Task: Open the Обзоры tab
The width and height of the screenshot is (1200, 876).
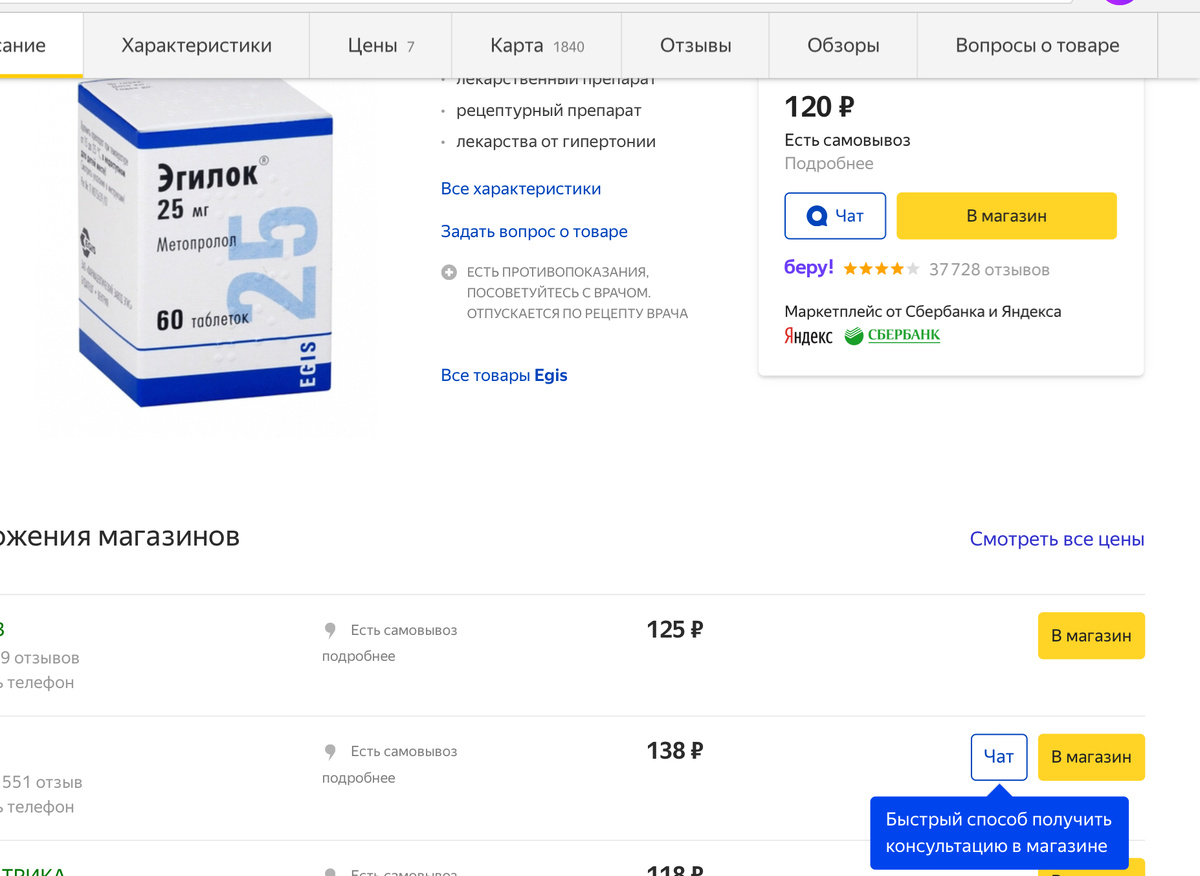Action: (843, 45)
